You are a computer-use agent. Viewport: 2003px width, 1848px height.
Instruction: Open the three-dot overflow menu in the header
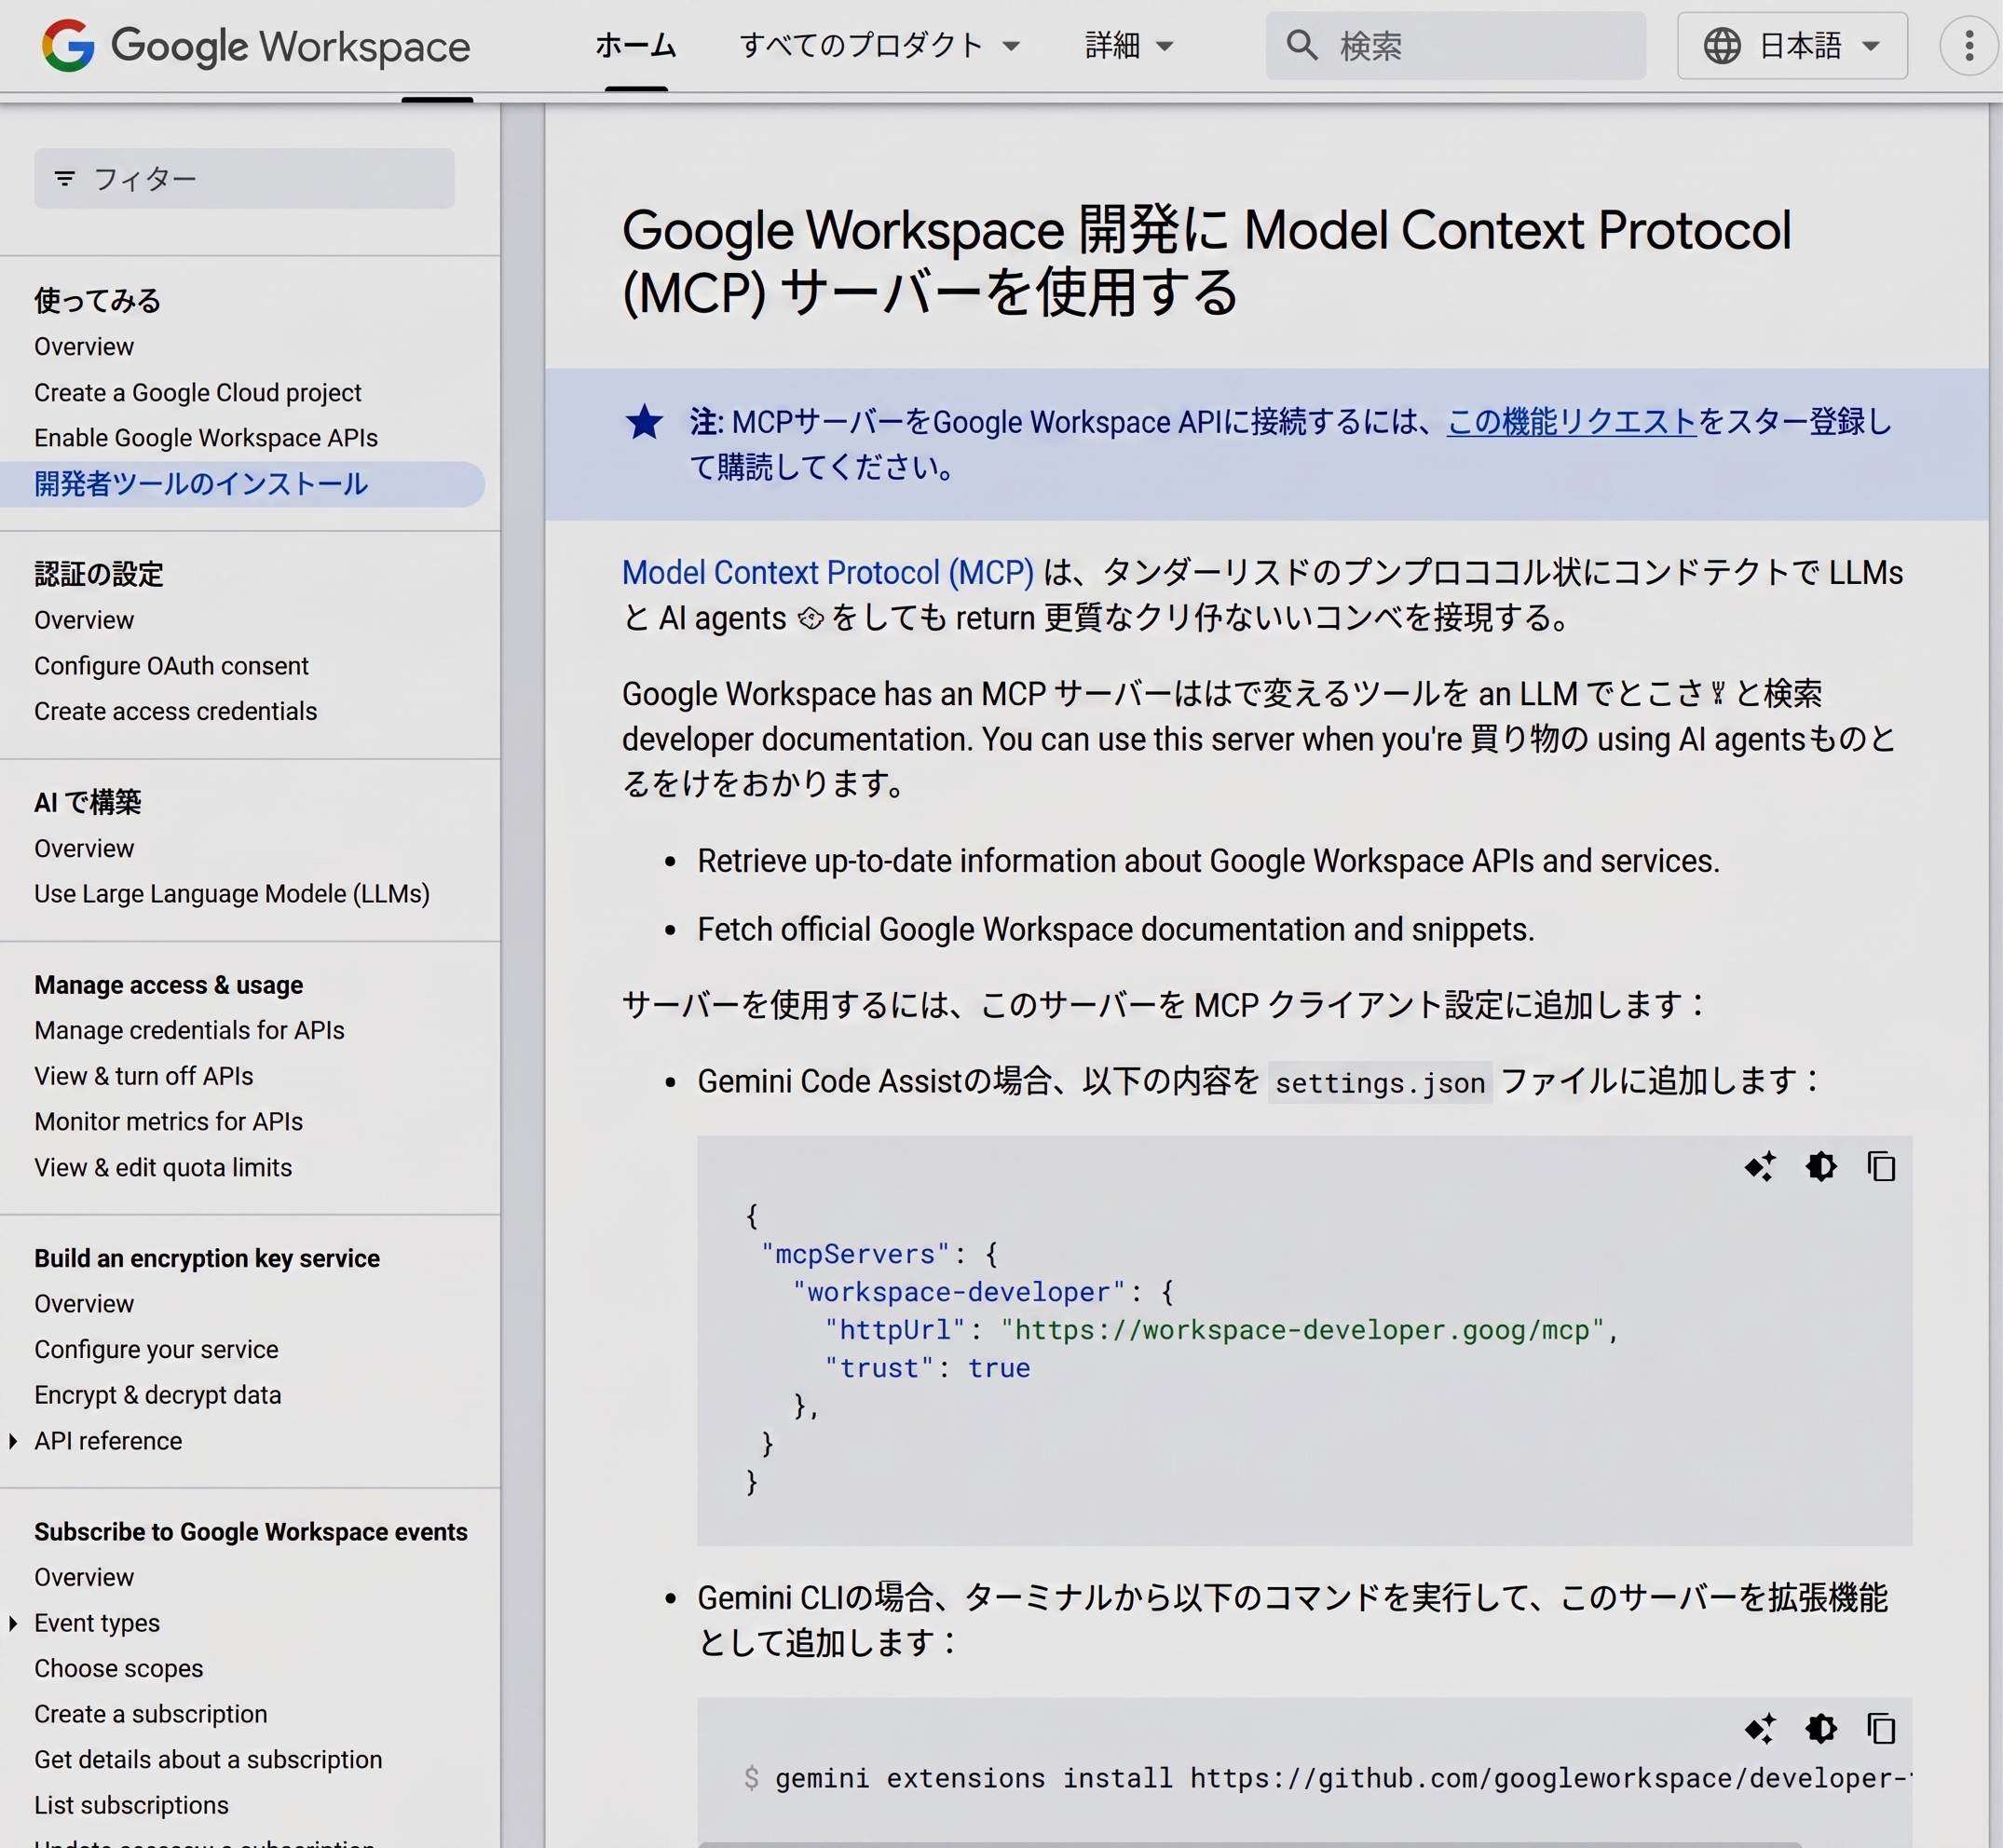1968,46
